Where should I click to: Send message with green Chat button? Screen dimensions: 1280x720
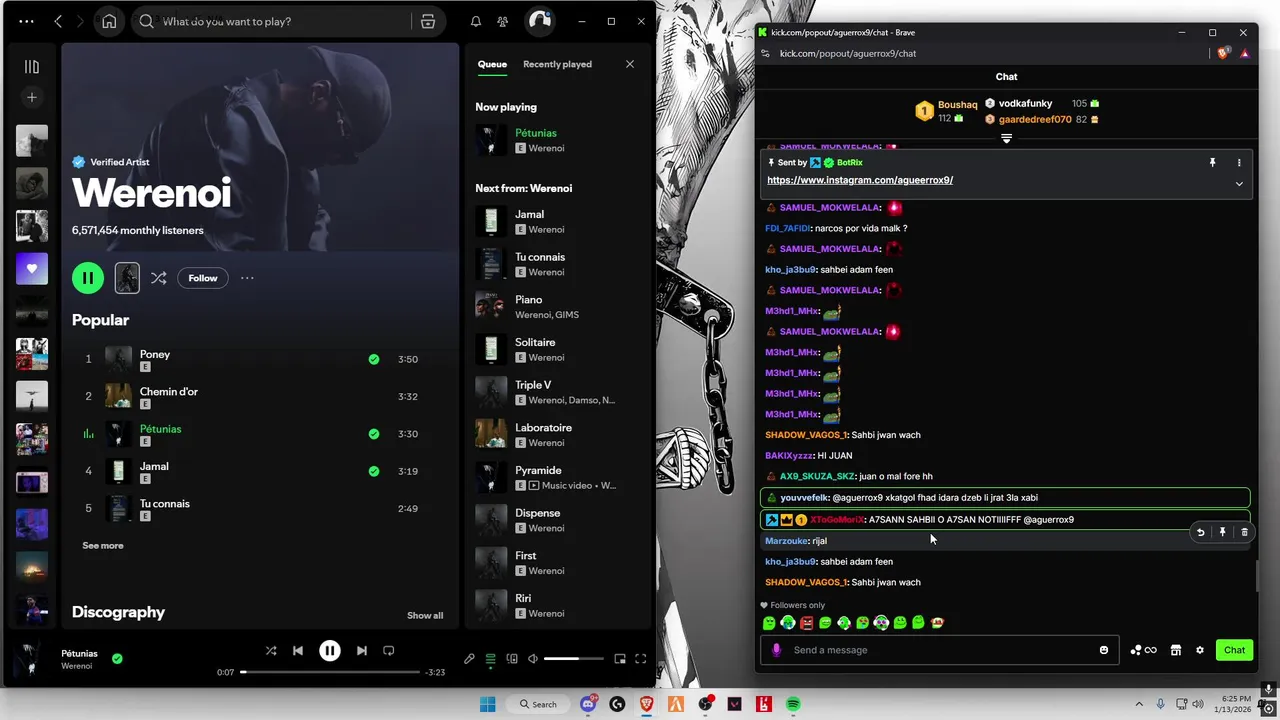(x=1234, y=650)
